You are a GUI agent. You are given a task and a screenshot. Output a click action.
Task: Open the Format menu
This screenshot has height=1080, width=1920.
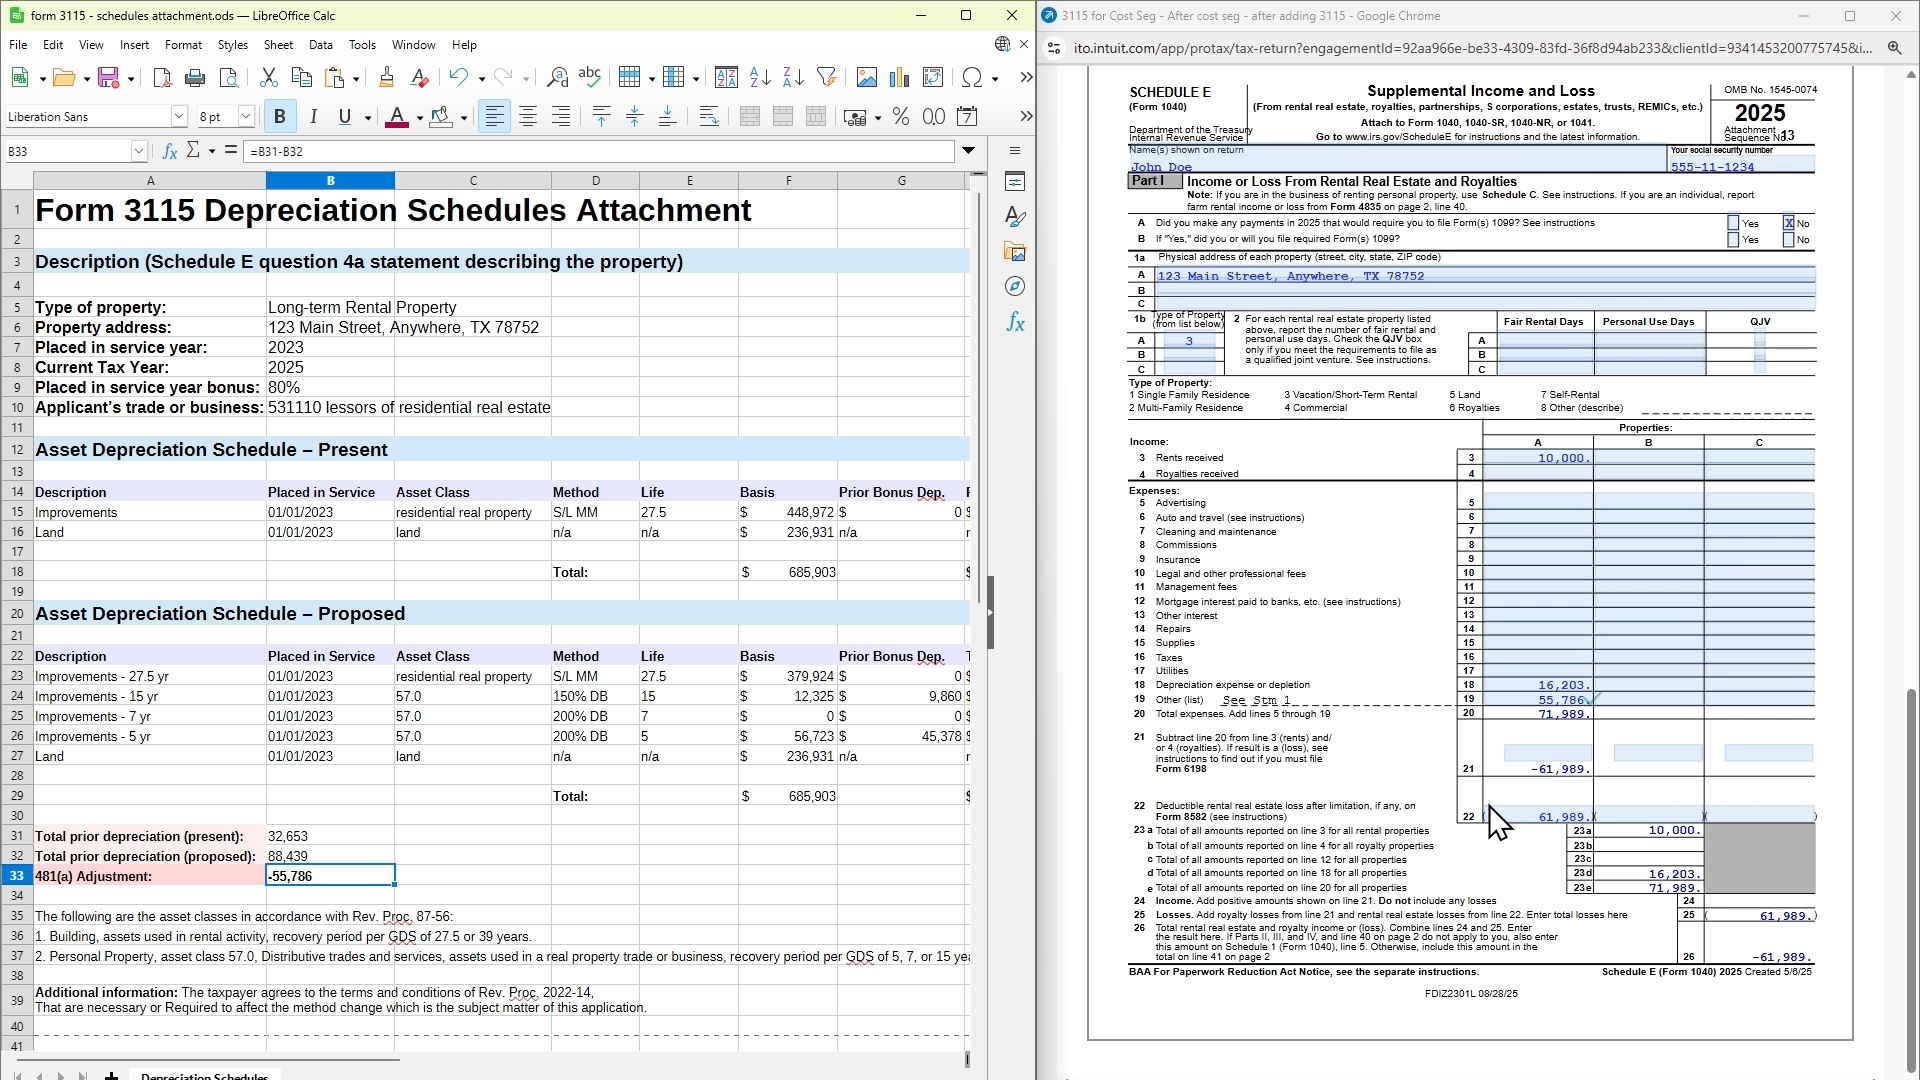click(x=183, y=45)
